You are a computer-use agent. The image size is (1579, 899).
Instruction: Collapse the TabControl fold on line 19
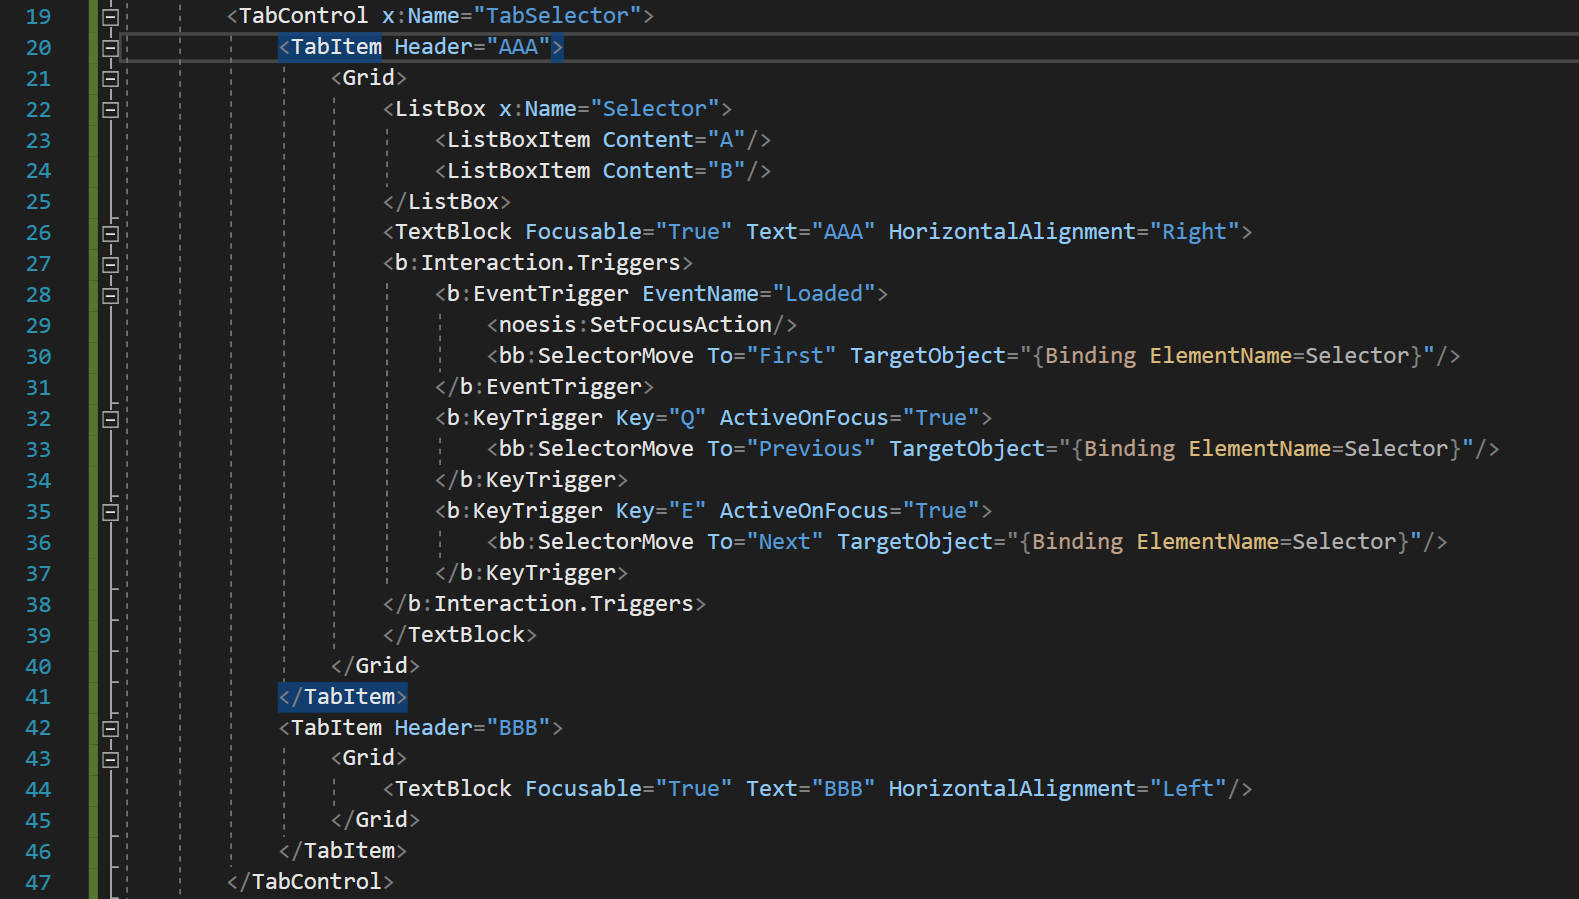pyautogui.click(x=111, y=17)
